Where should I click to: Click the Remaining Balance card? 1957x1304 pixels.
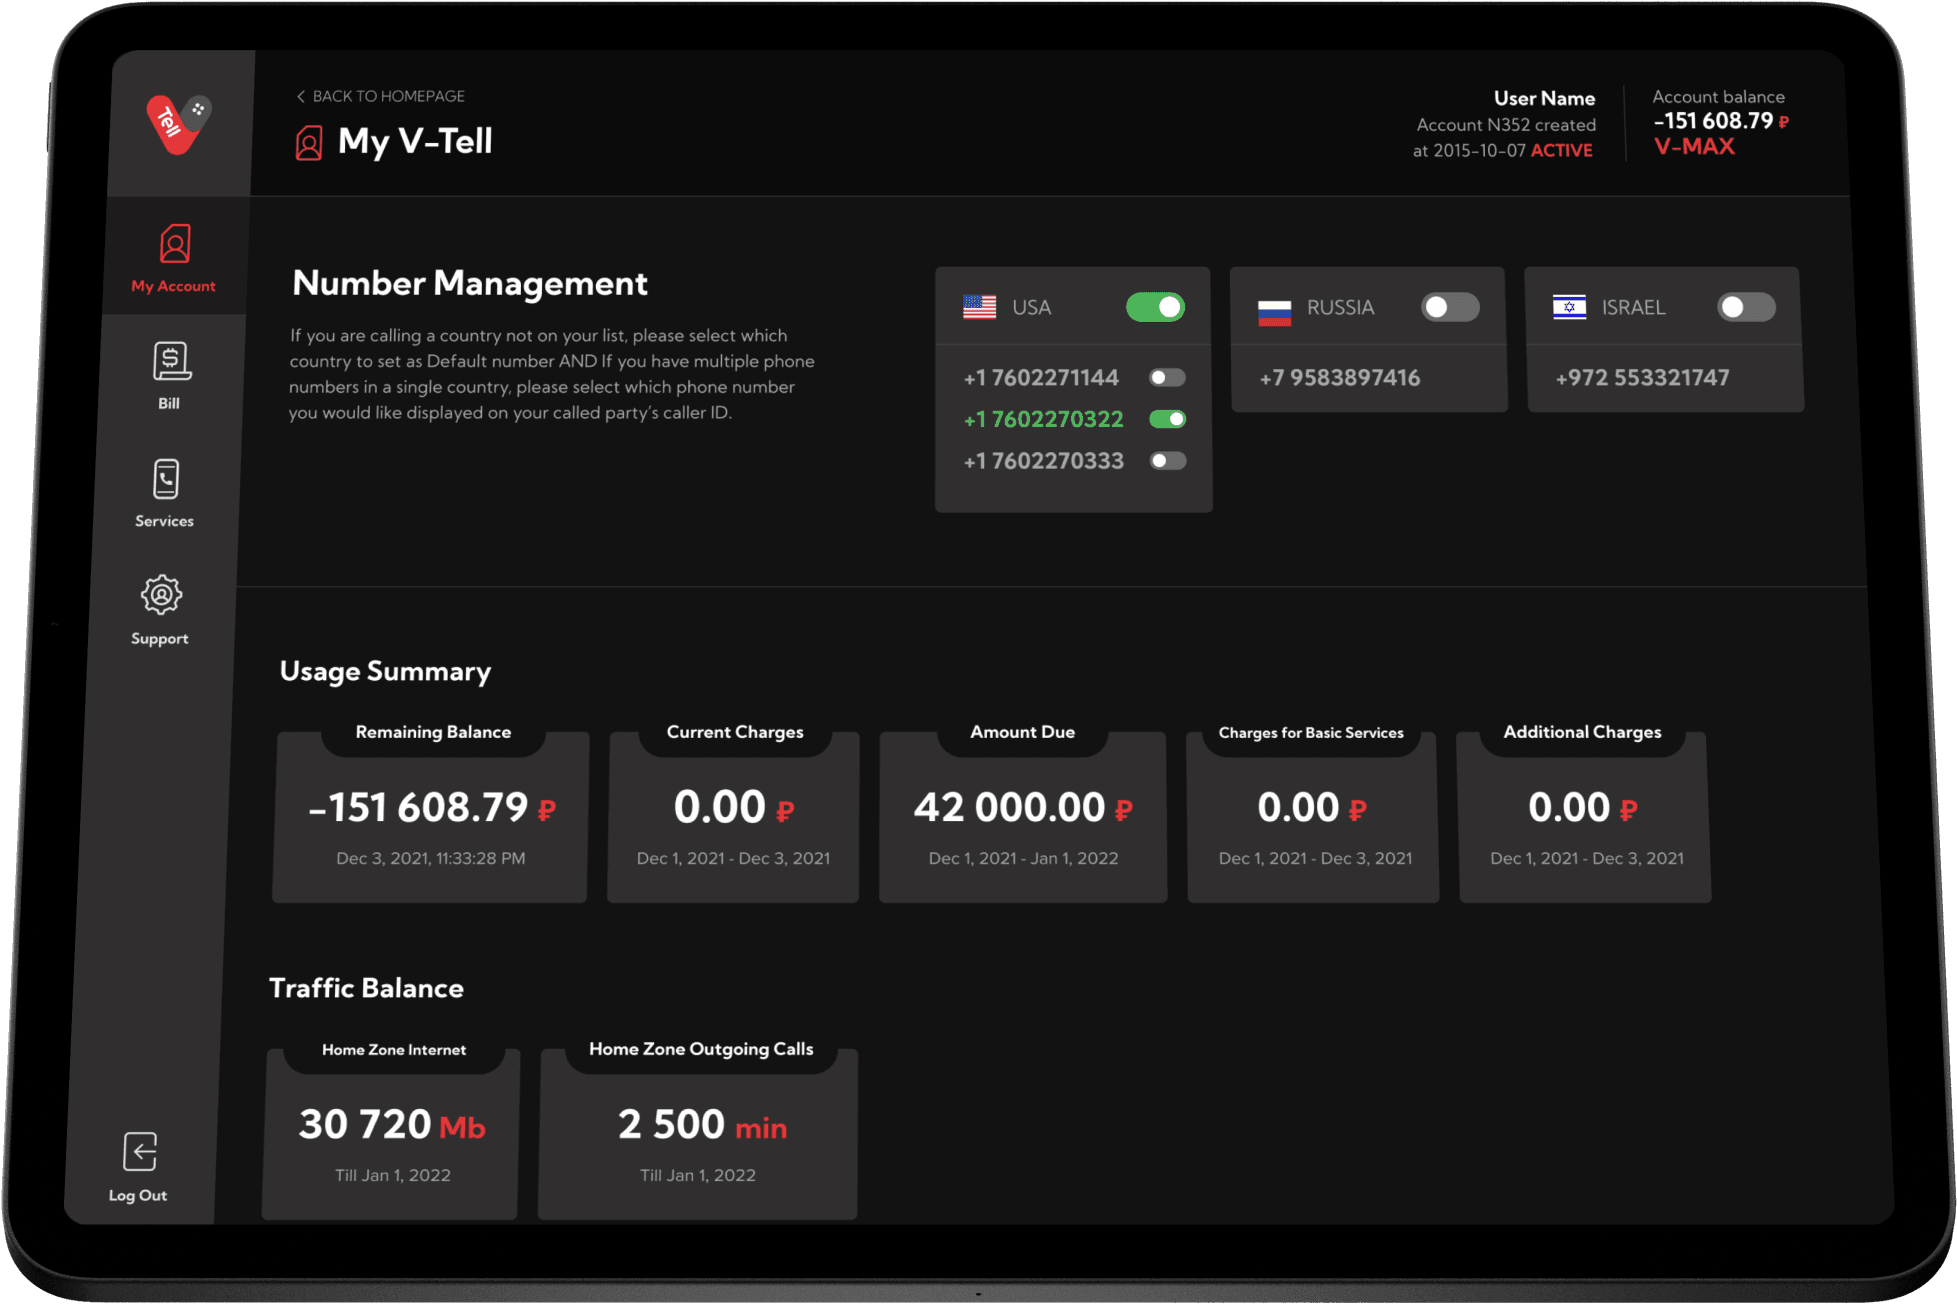[431, 817]
